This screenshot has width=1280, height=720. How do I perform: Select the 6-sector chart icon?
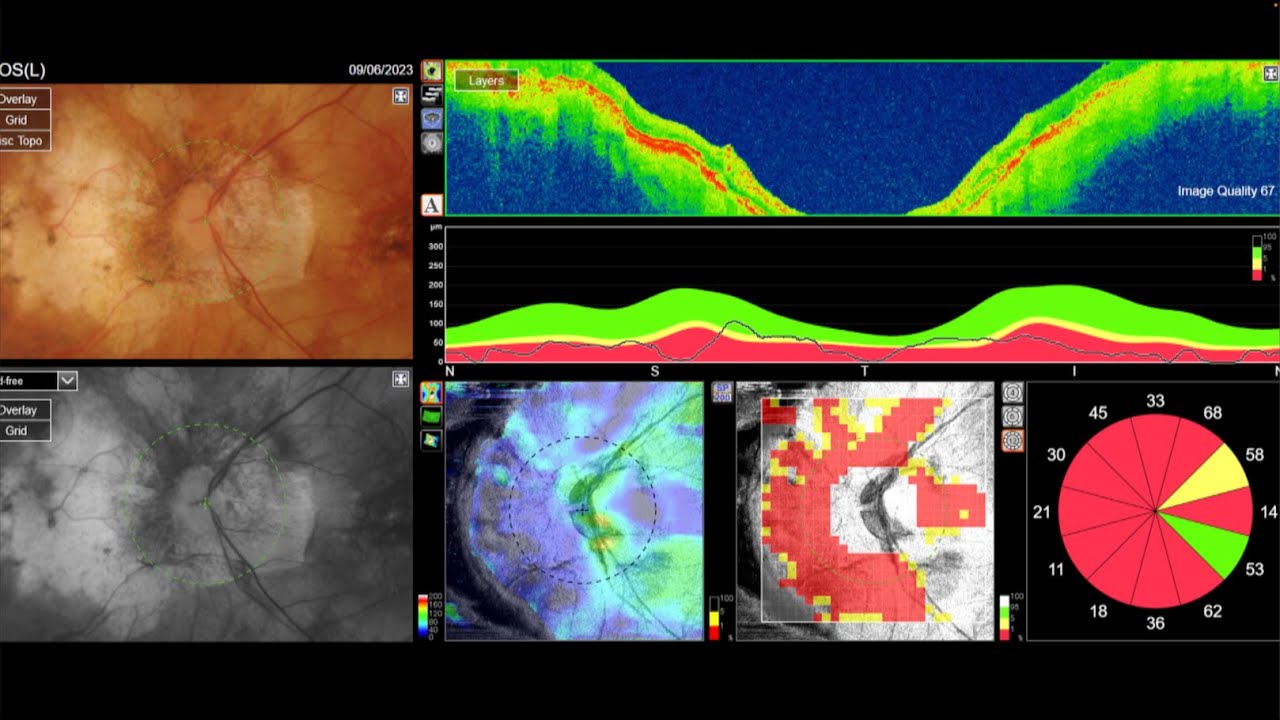coord(1012,416)
